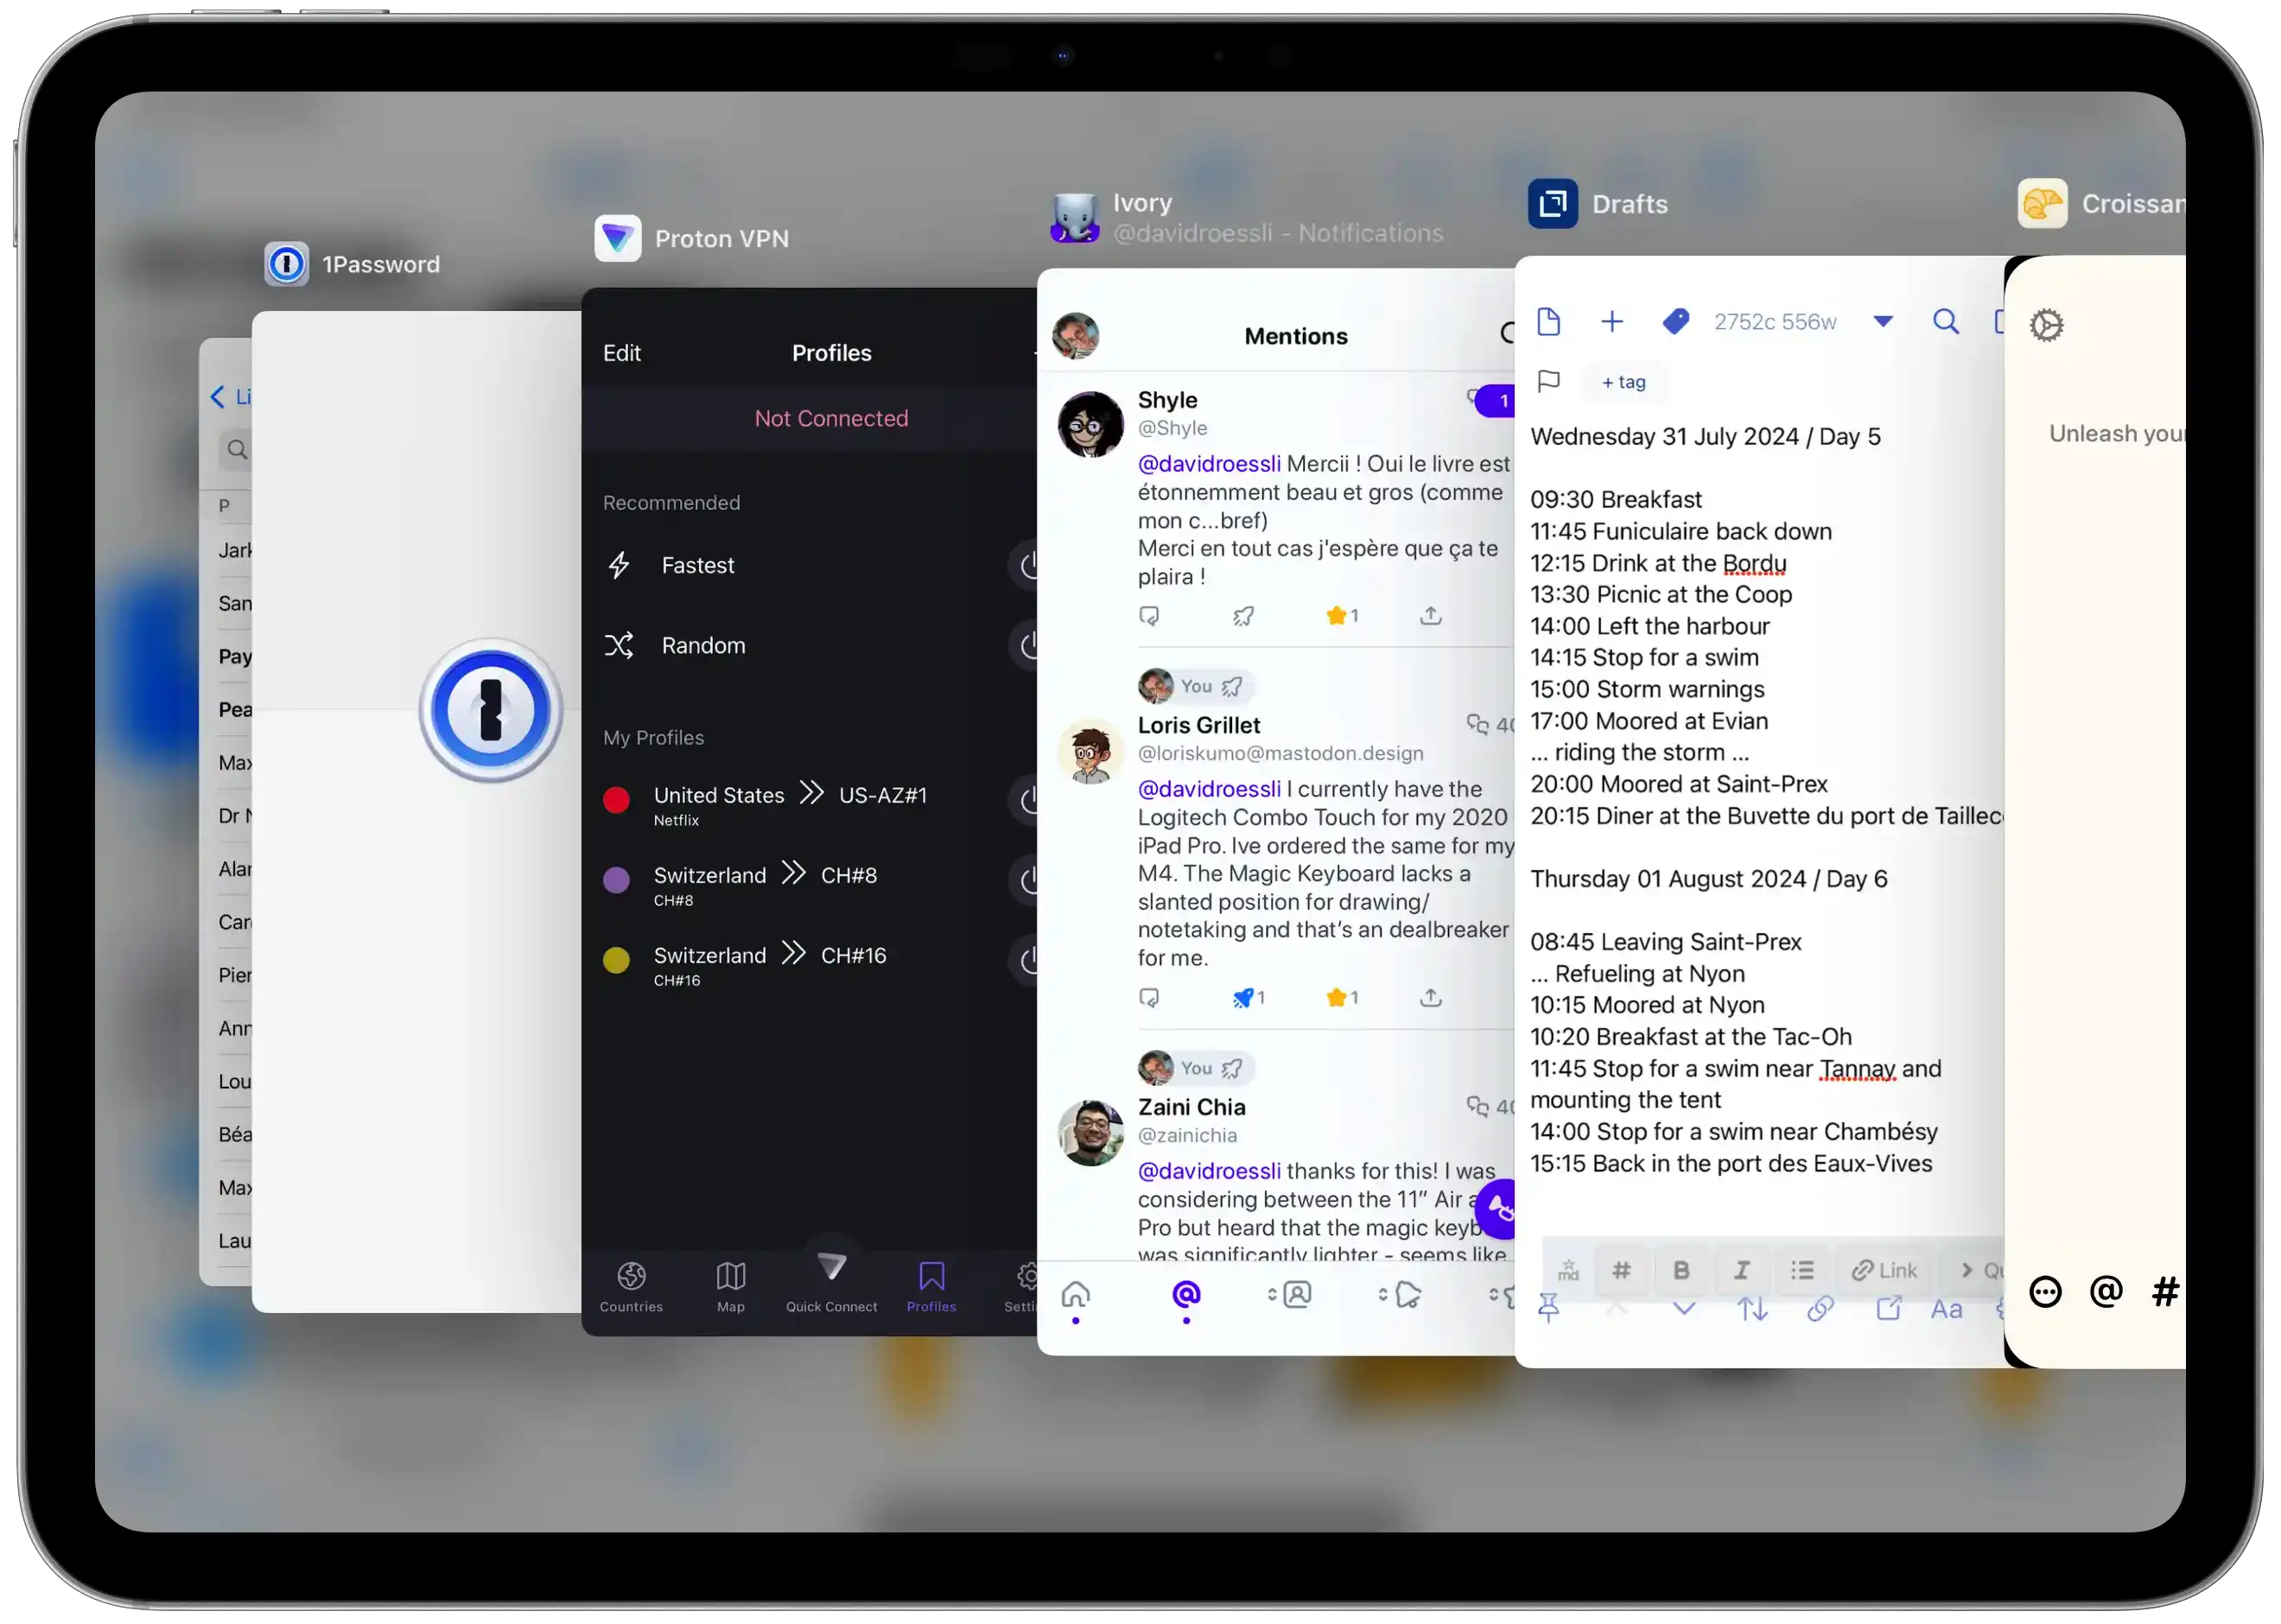Switch to Ivory Home tab
Viewport: 2281px width, 1624px height.
pyautogui.click(x=1075, y=1296)
